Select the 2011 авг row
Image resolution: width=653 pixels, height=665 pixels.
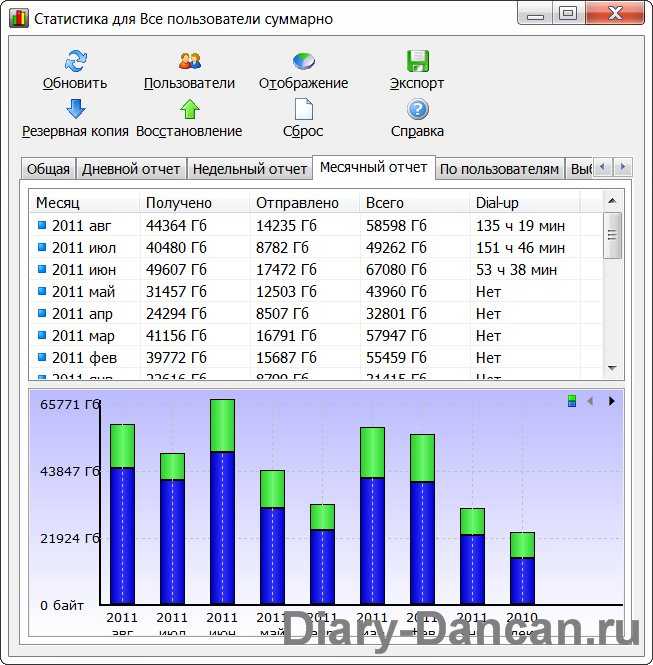[316, 225]
